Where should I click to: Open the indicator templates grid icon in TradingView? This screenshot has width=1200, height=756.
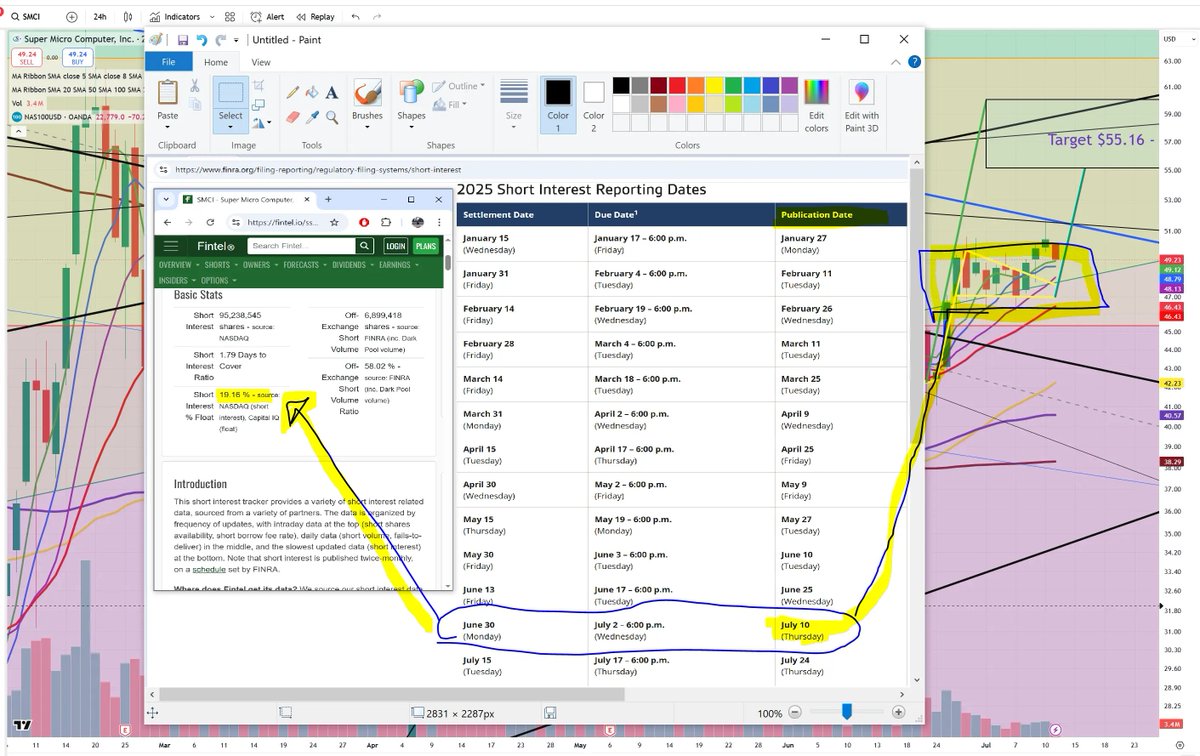coord(230,17)
